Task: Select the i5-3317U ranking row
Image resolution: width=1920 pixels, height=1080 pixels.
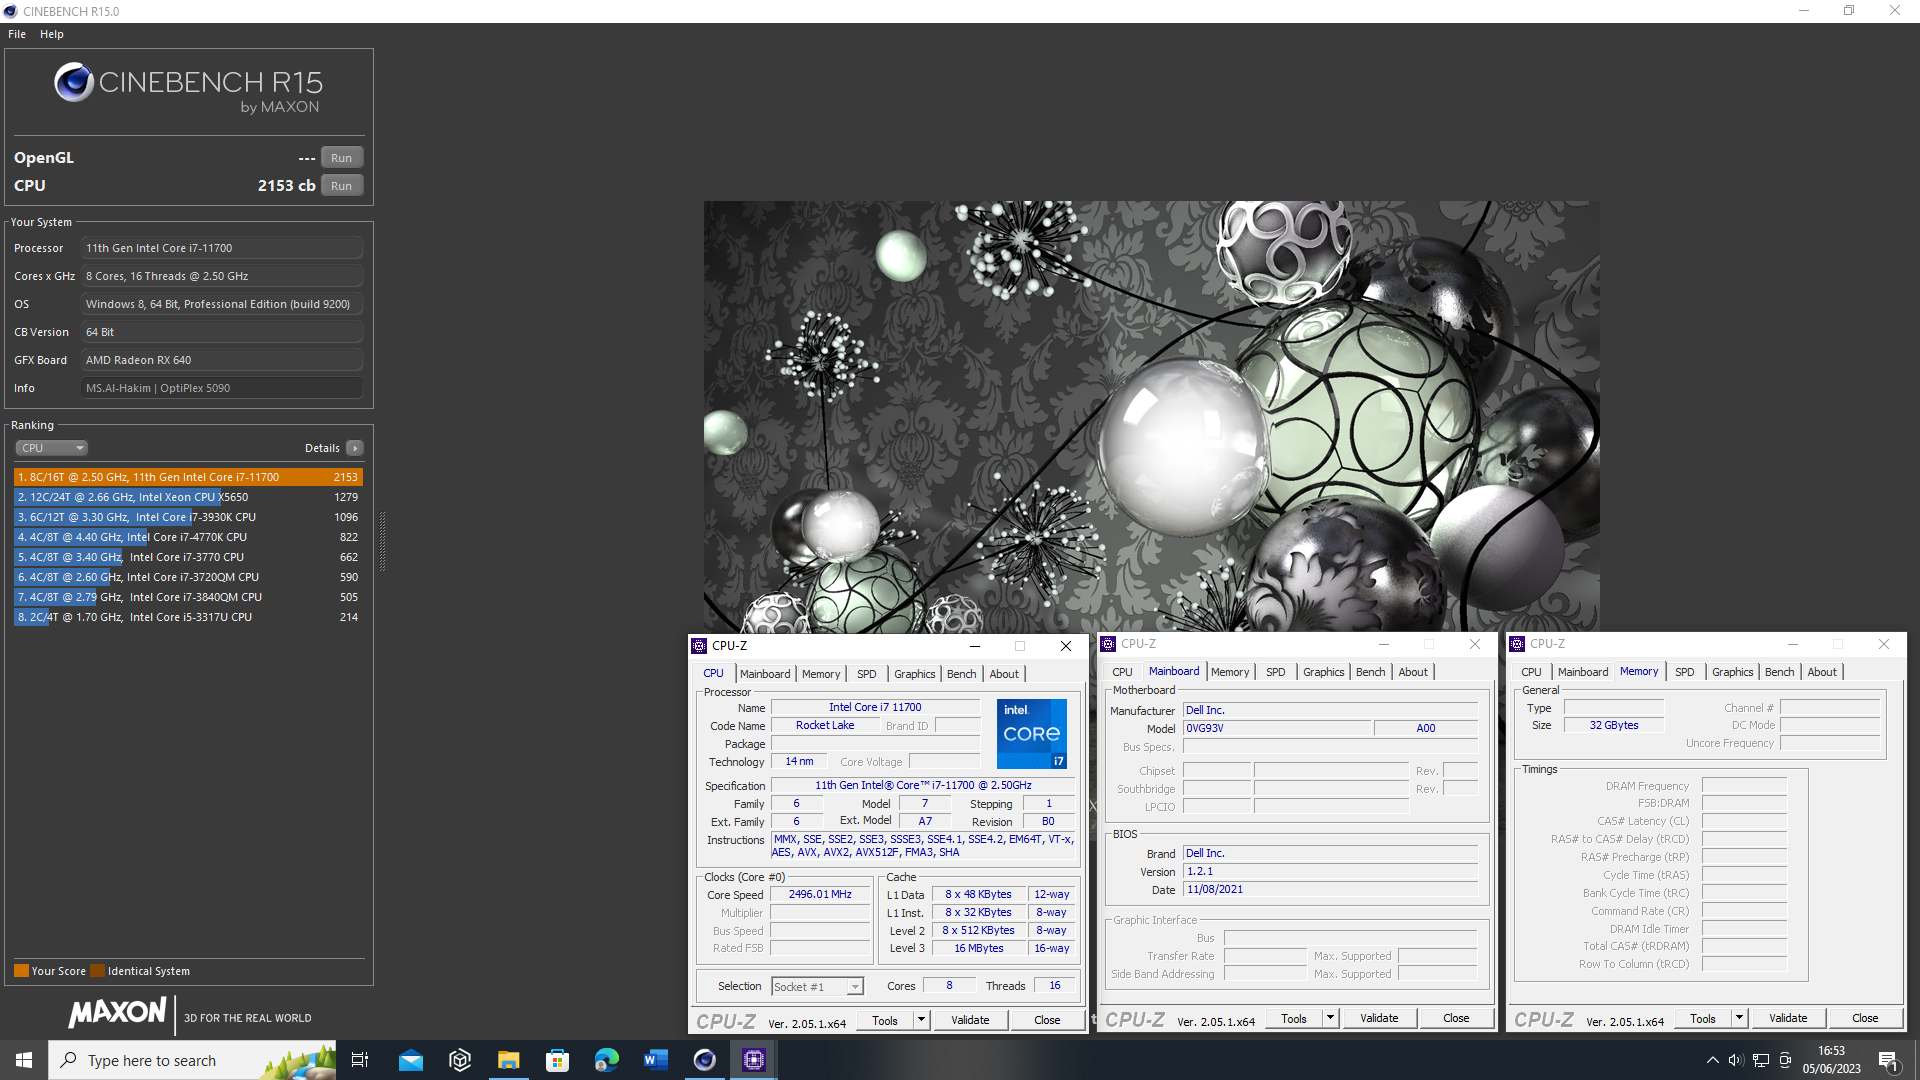Action: [188, 617]
